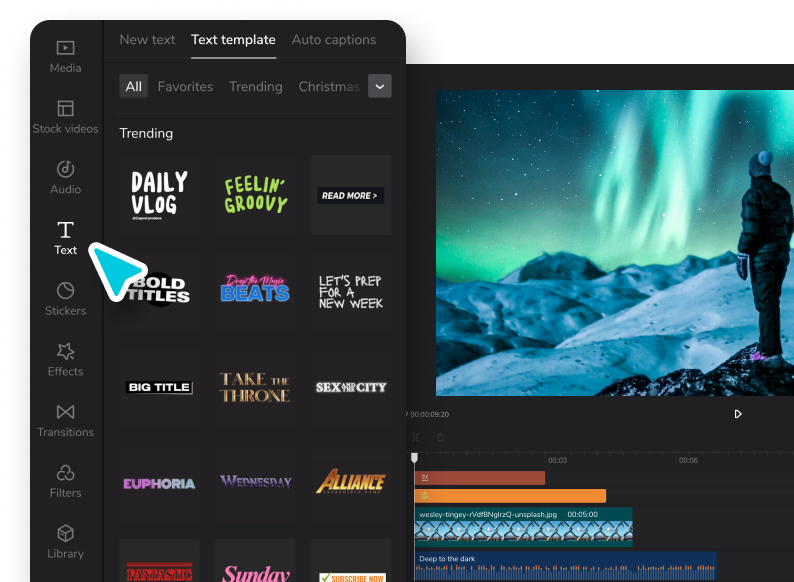
Task: Select the All category filter
Action: [134, 86]
